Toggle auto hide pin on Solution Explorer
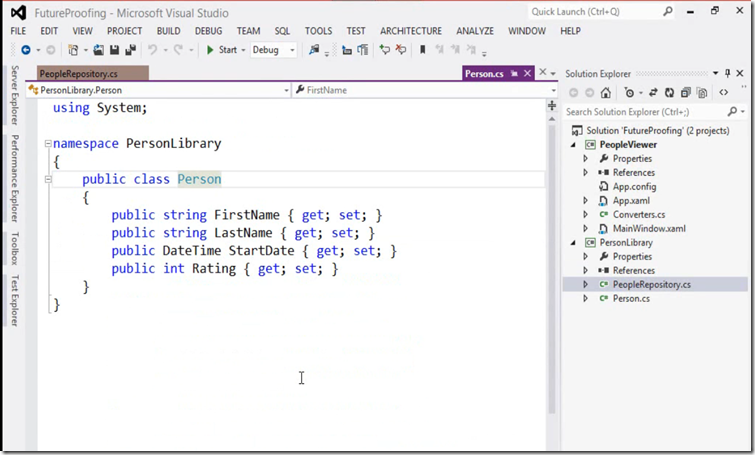This screenshot has width=755, height=455. tap(728, 73)
